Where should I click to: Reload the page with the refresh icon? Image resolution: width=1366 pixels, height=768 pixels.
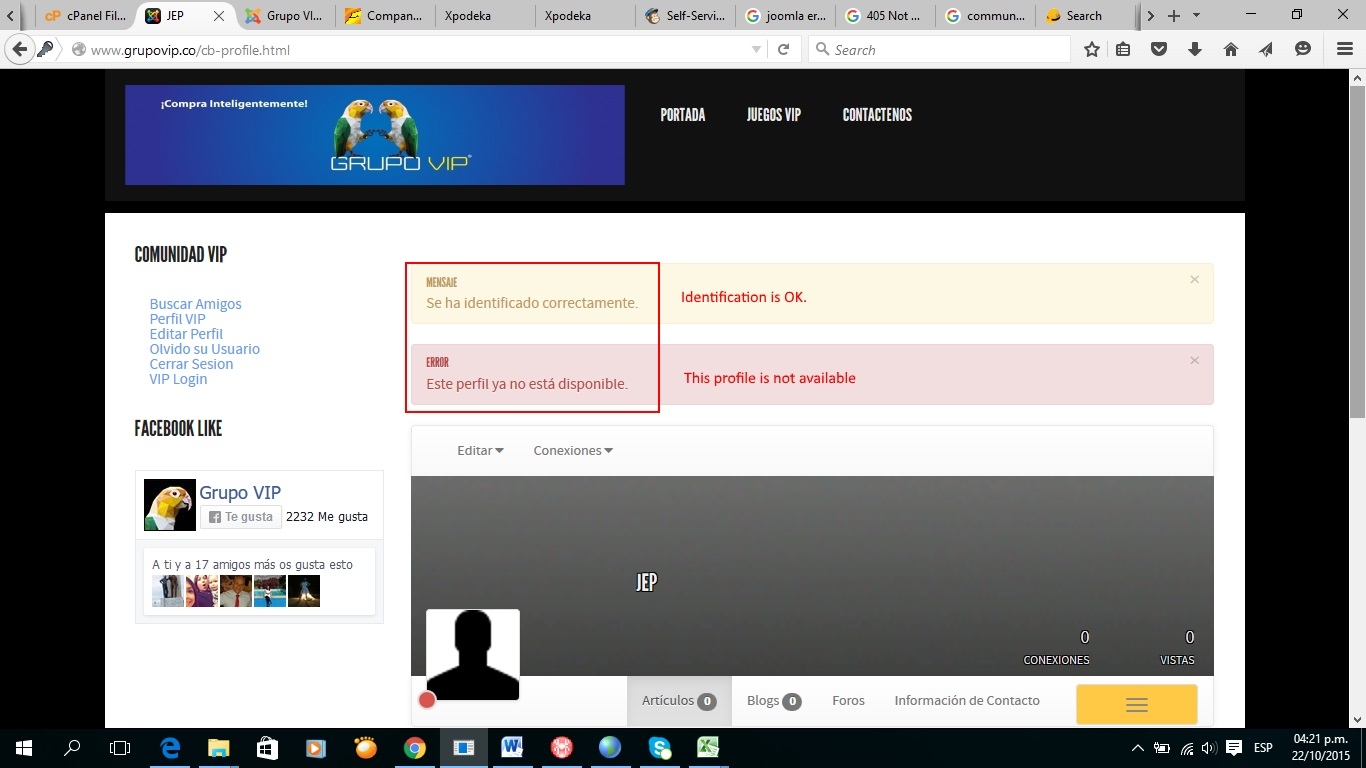tap(784, 49)
